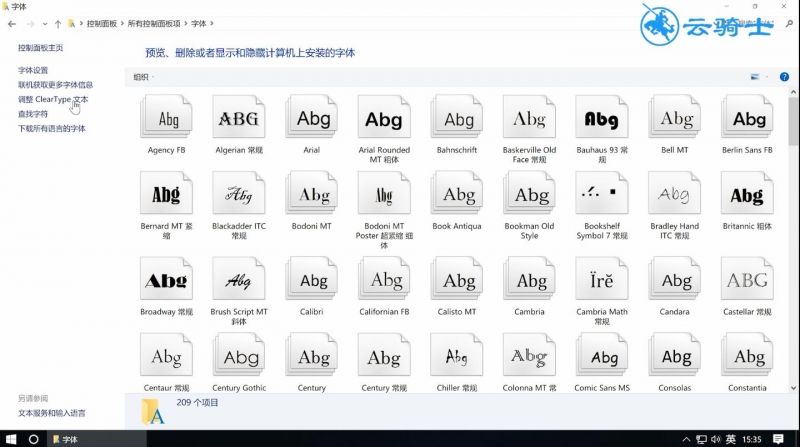
Task: Select Baskerville Old Face font icon
Action: click(529, 117)
